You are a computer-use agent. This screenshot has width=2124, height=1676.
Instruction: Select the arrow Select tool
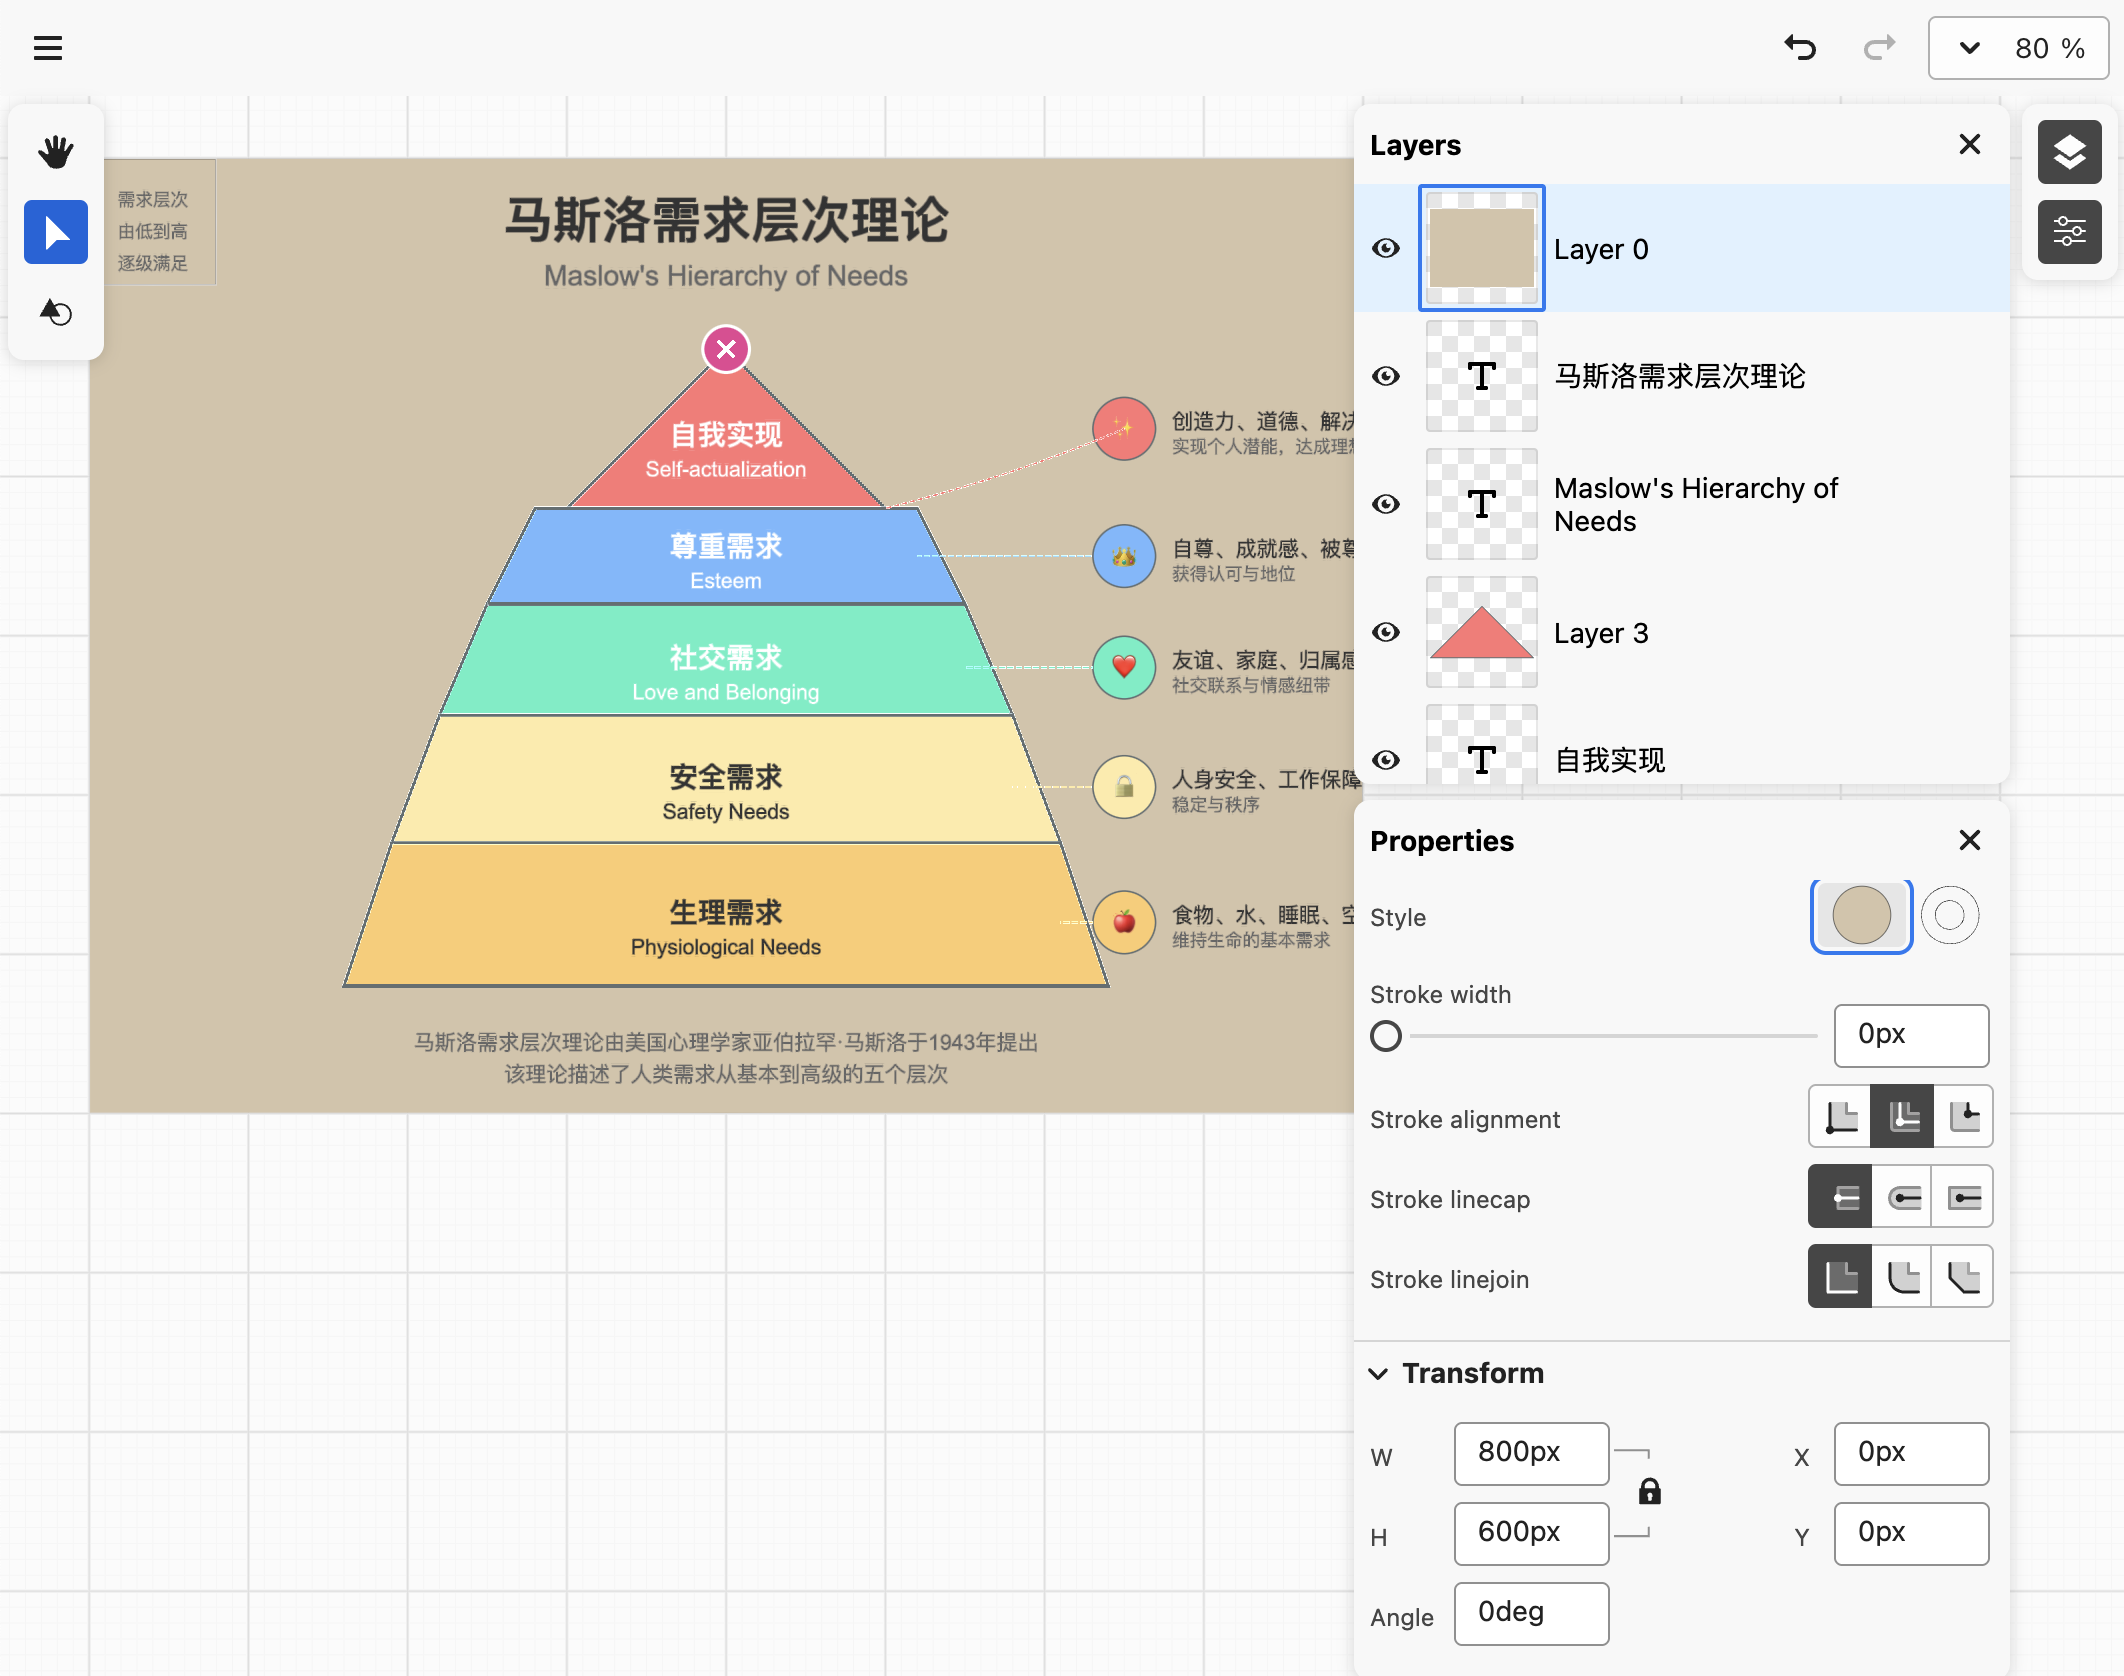point(56,232)
